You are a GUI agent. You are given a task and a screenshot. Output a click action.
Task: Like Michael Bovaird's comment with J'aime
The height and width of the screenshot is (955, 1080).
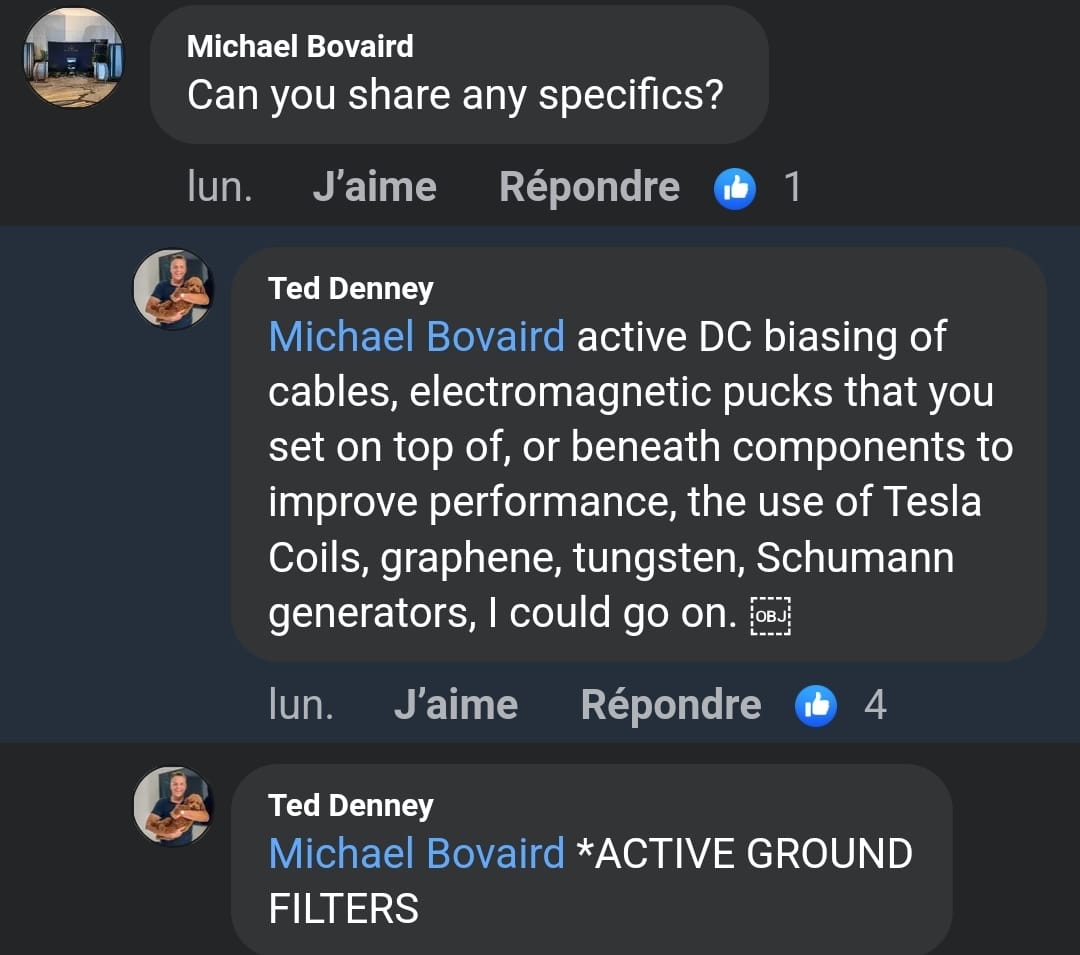point(374,188)
